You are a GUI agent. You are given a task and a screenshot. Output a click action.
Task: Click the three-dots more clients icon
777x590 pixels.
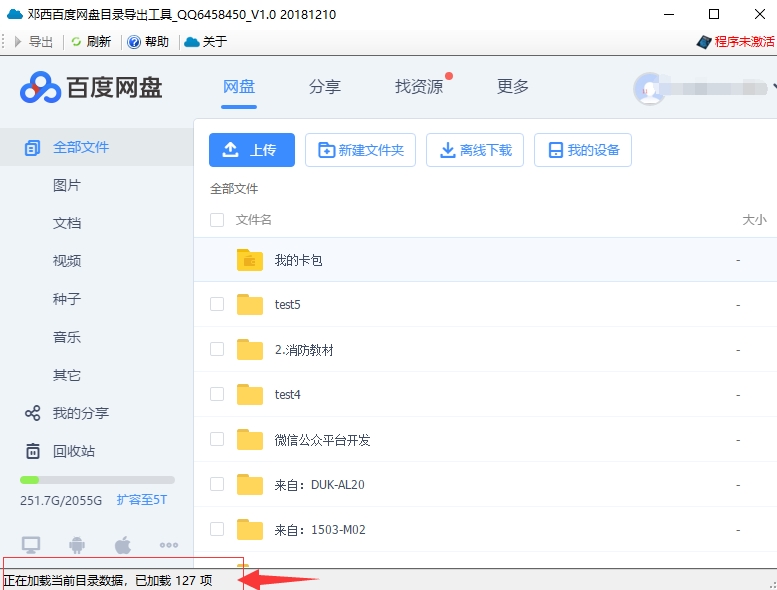point(168,545)
